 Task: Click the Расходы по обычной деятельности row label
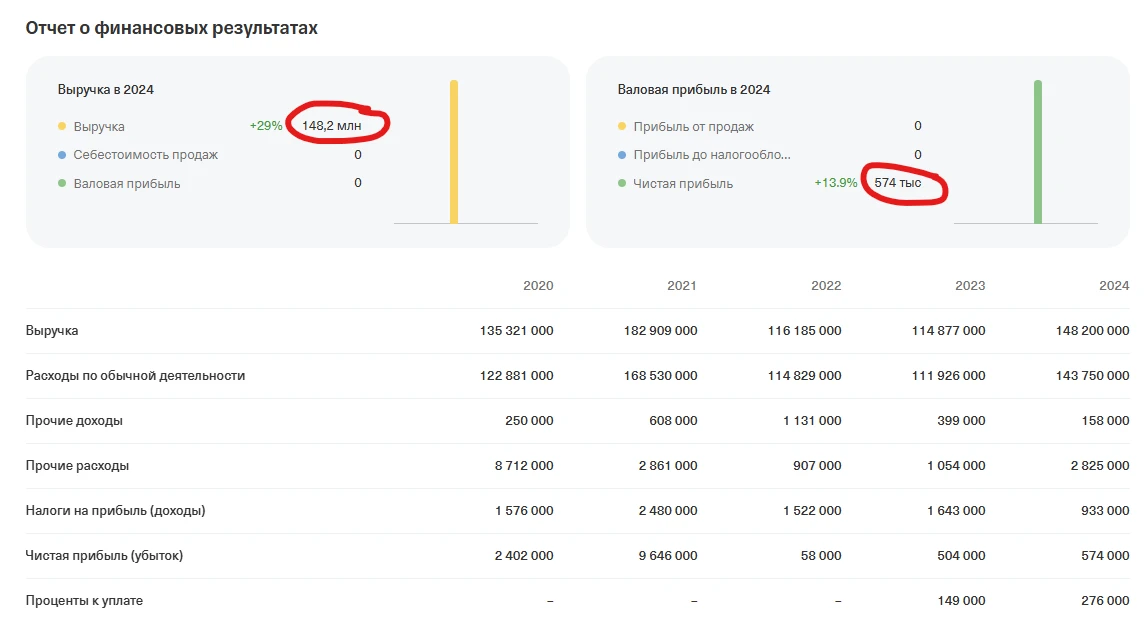[135, 376]
